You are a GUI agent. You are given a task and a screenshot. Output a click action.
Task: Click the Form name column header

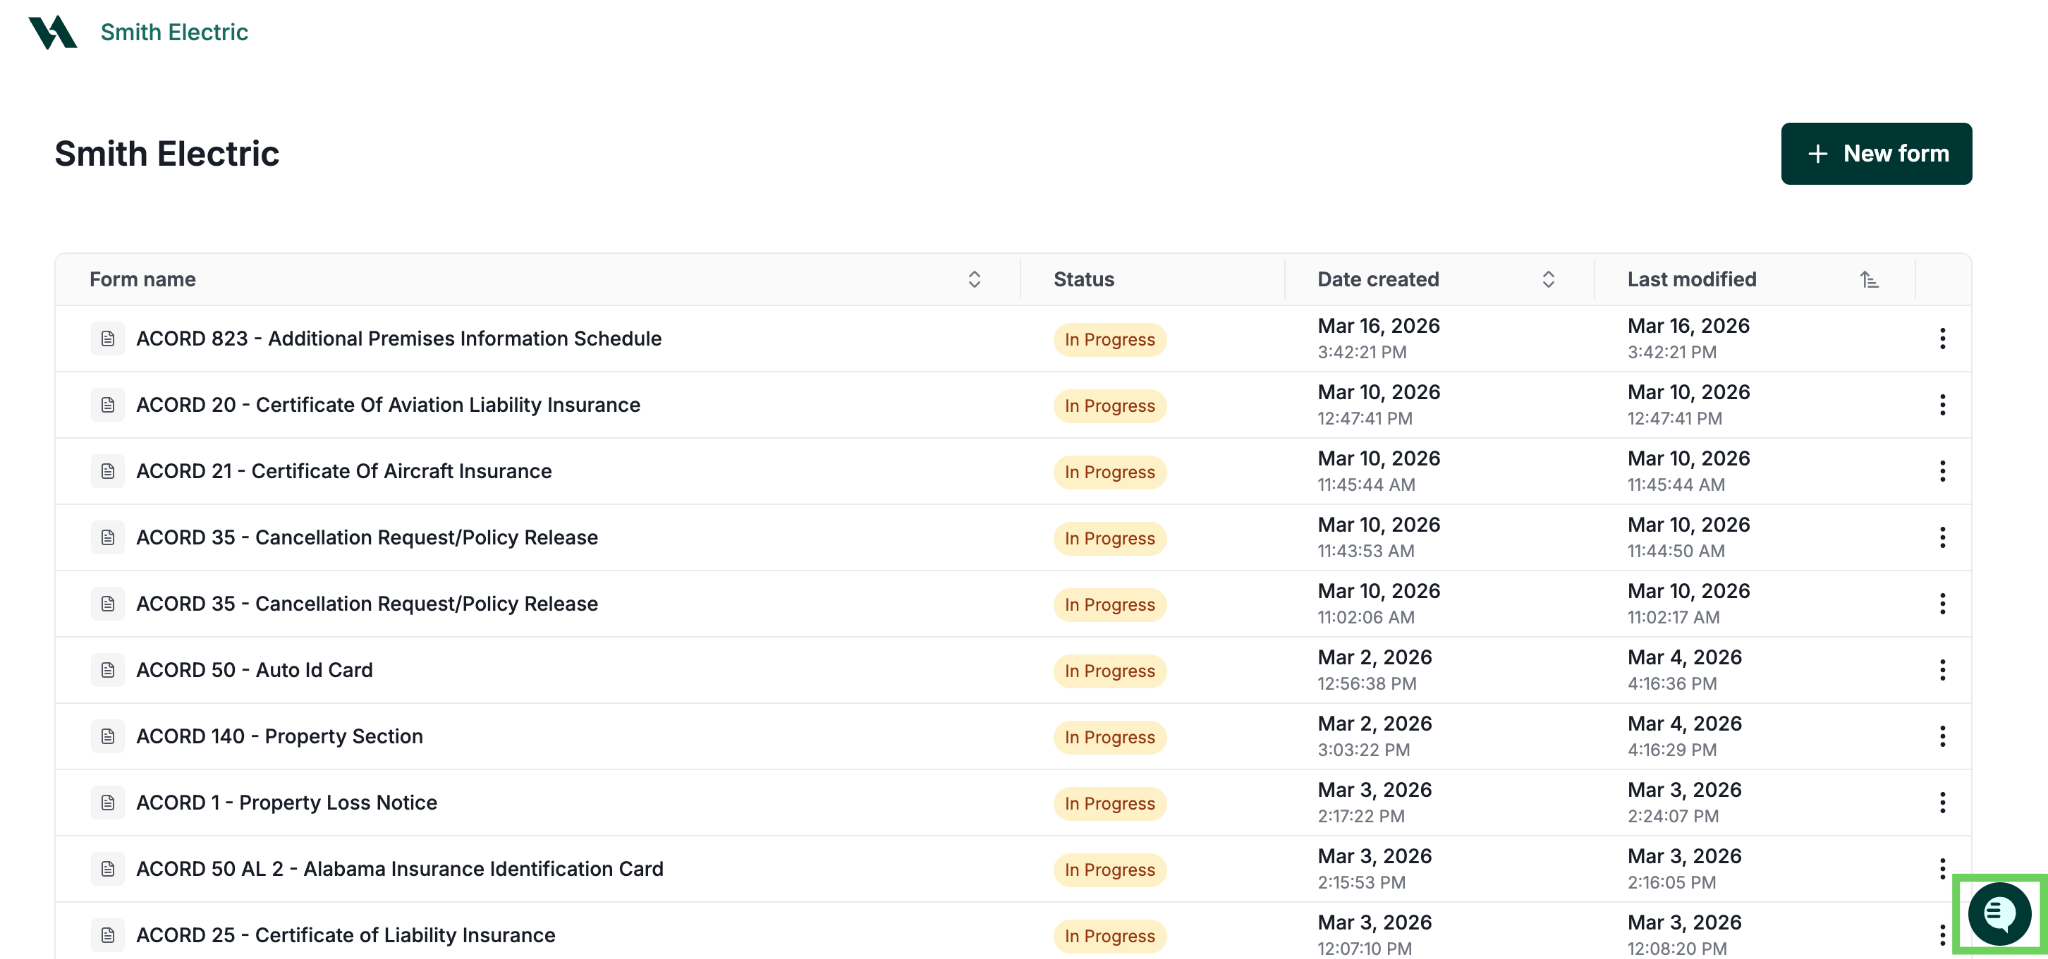point(143,280)
